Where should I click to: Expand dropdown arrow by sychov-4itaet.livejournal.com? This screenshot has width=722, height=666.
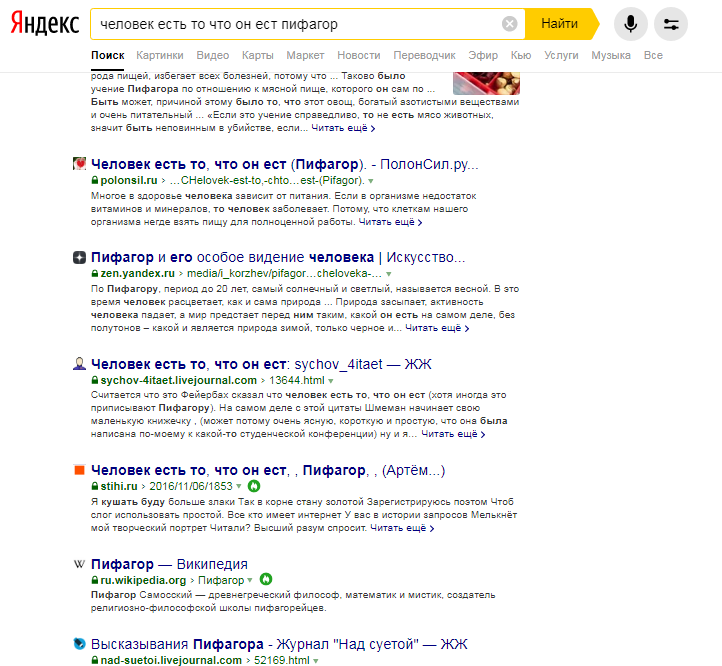click(331, 381)
